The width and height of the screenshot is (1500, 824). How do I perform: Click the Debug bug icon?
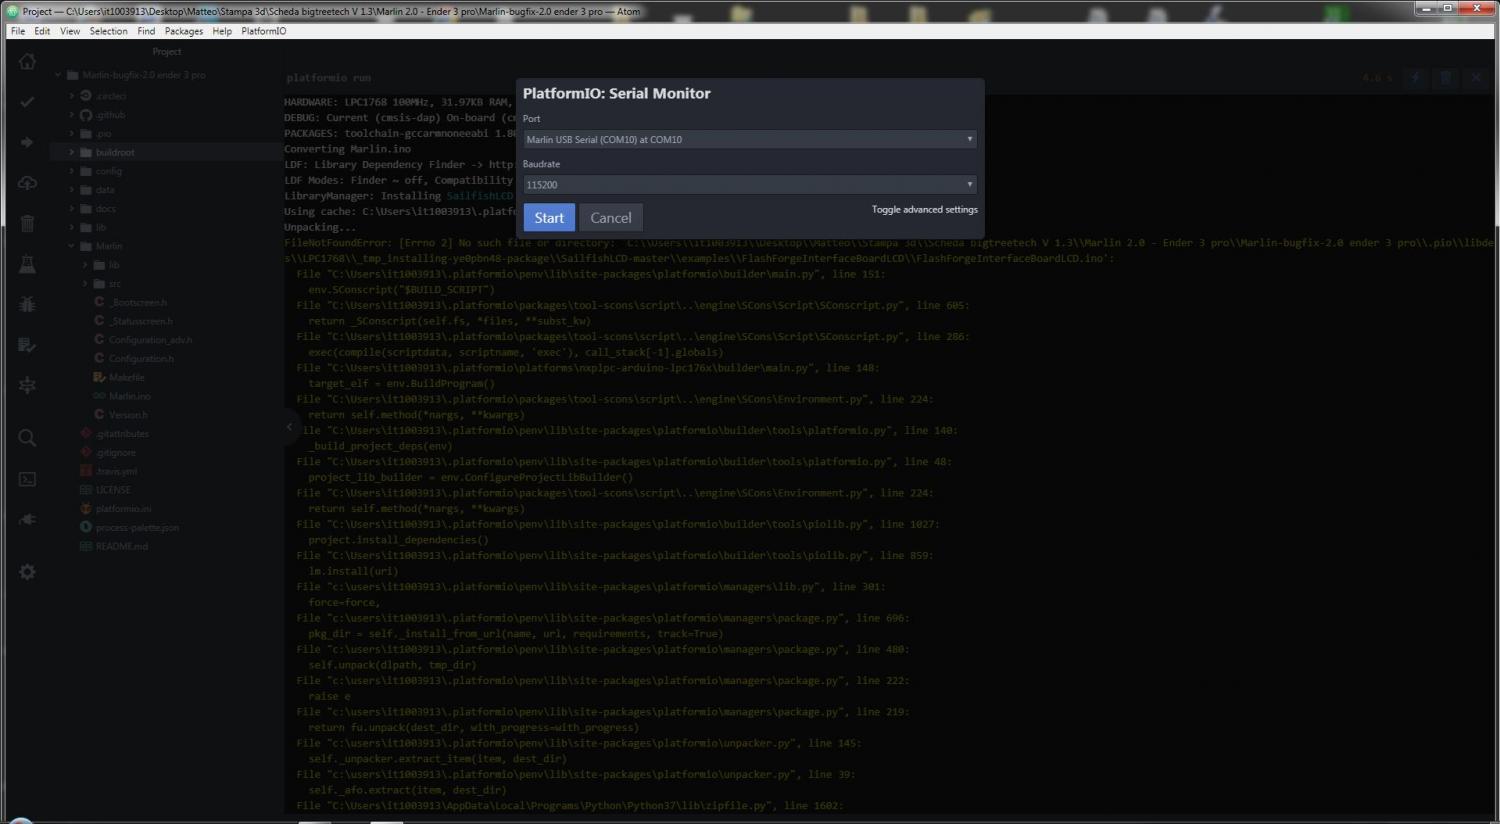tap(27, 304)
